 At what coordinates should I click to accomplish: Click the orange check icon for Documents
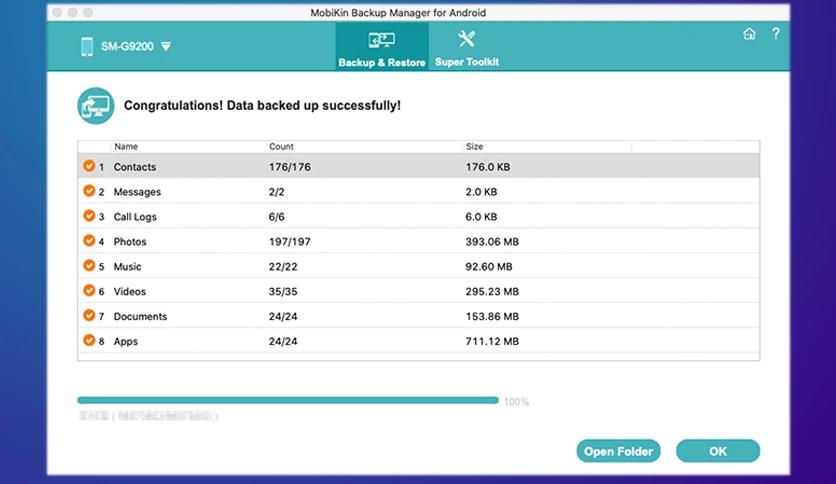89,316
